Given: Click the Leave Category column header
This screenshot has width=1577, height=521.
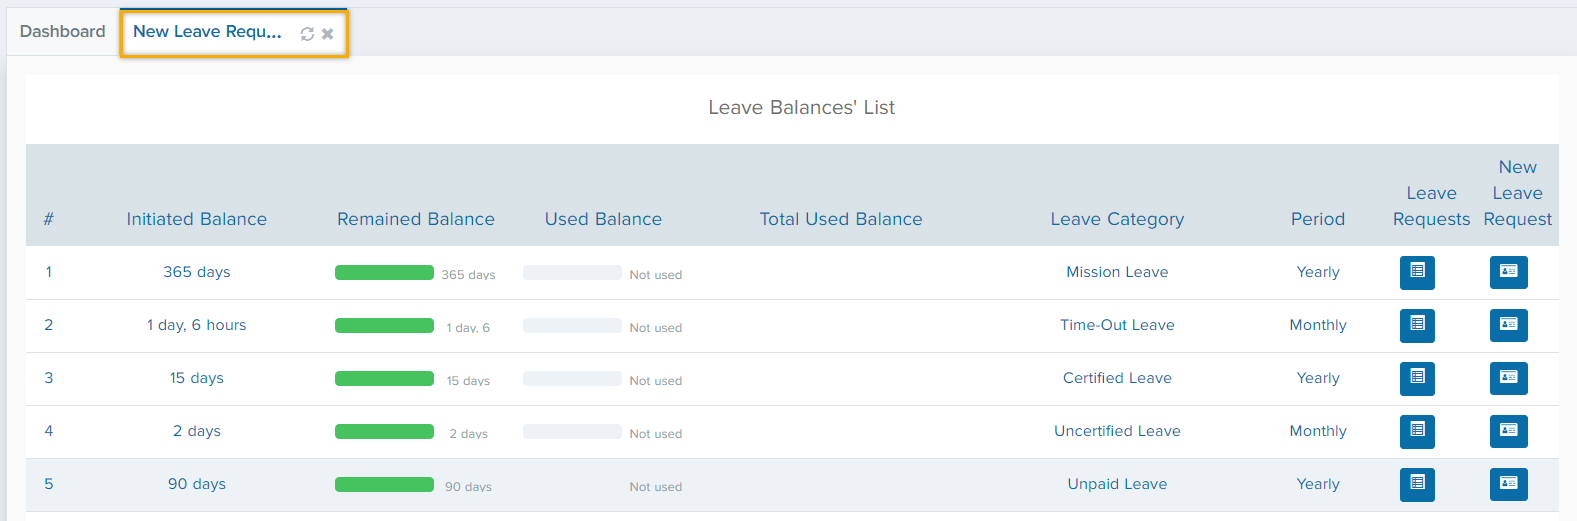Looking at the screenshot, I should tap(1117, 219).
